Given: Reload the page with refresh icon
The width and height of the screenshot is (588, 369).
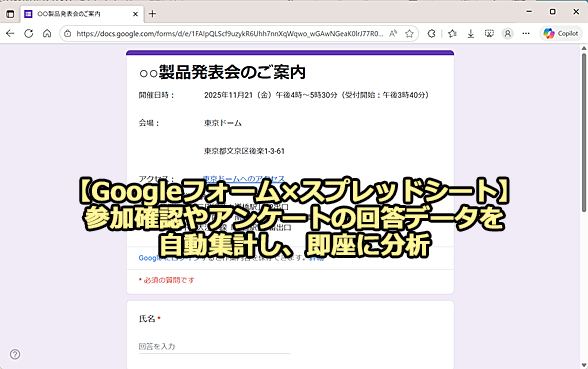Looking at the screenshot, I should click(28, 33).
